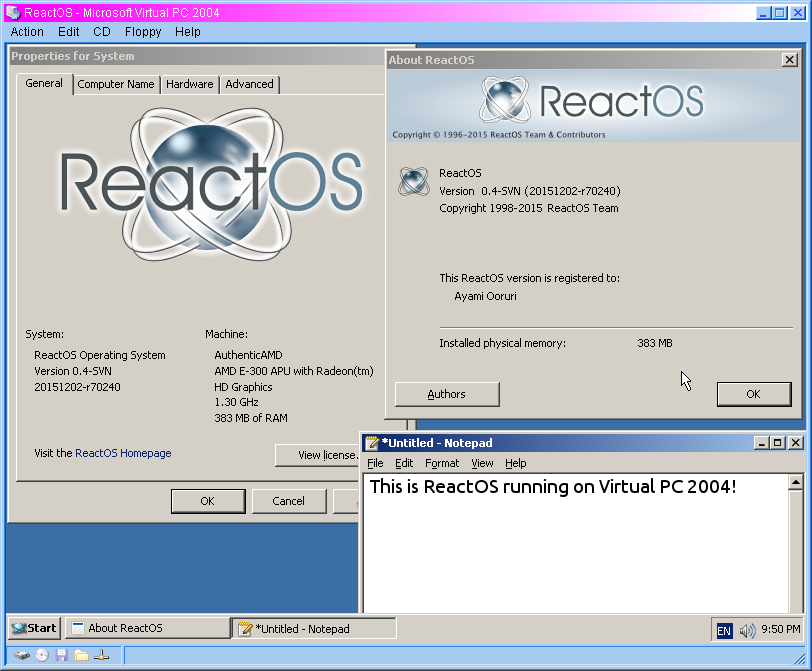Open the Virtual PC Help menu
The image size is (812, 671).
coord(187,32)
